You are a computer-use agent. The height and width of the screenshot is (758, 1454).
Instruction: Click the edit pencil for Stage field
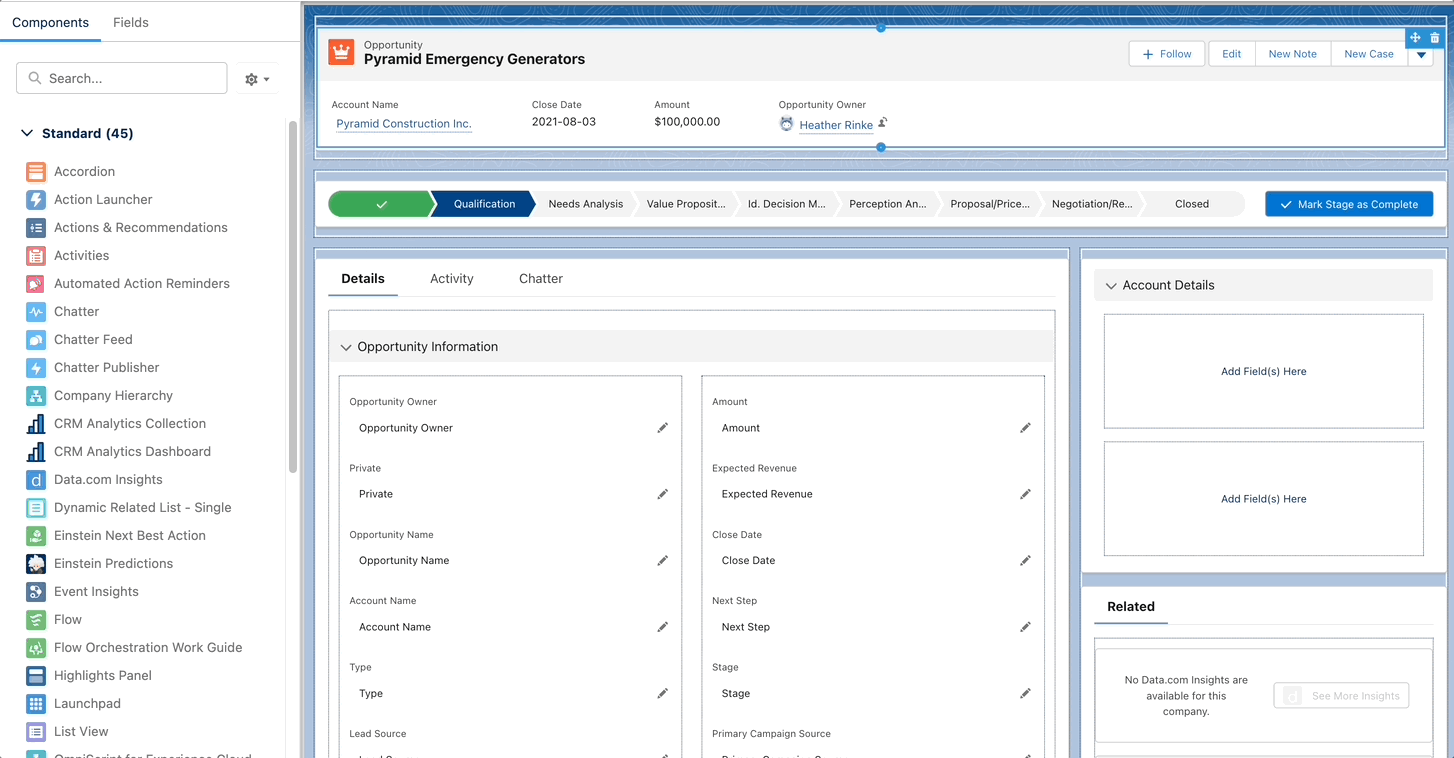coord(1025,693)
